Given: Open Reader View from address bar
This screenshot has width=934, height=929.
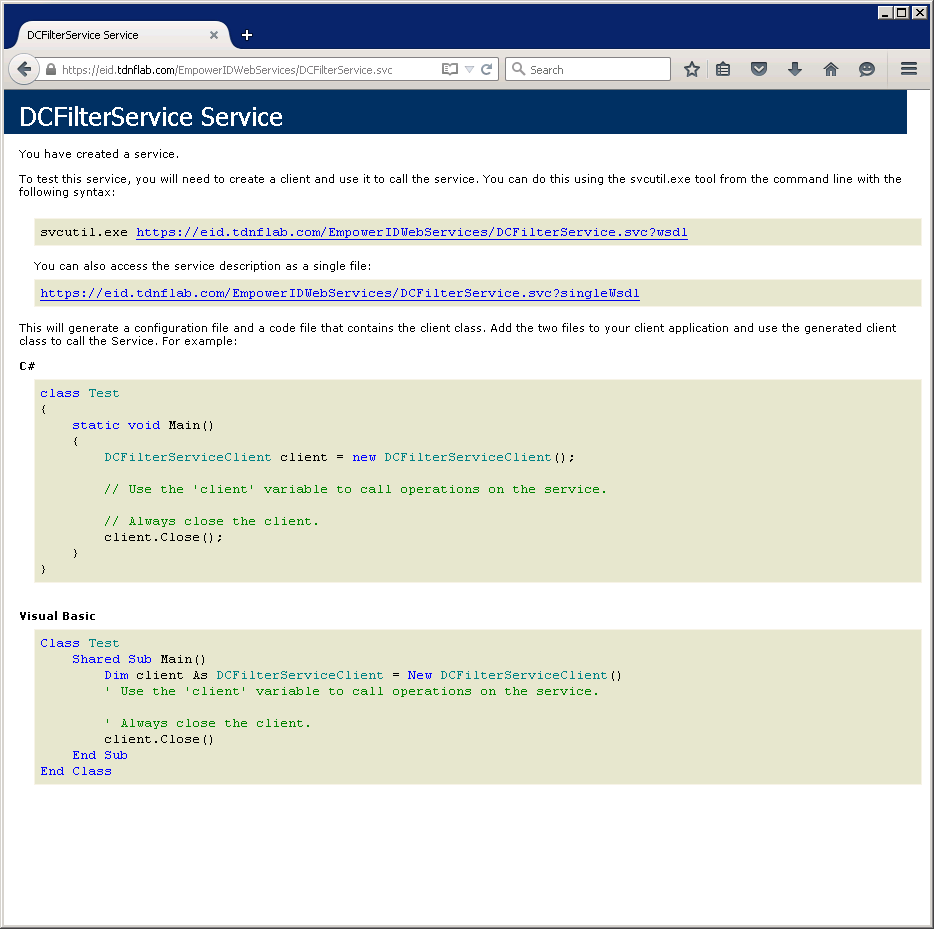Looking at the screenshot, I should coord(450,70).
